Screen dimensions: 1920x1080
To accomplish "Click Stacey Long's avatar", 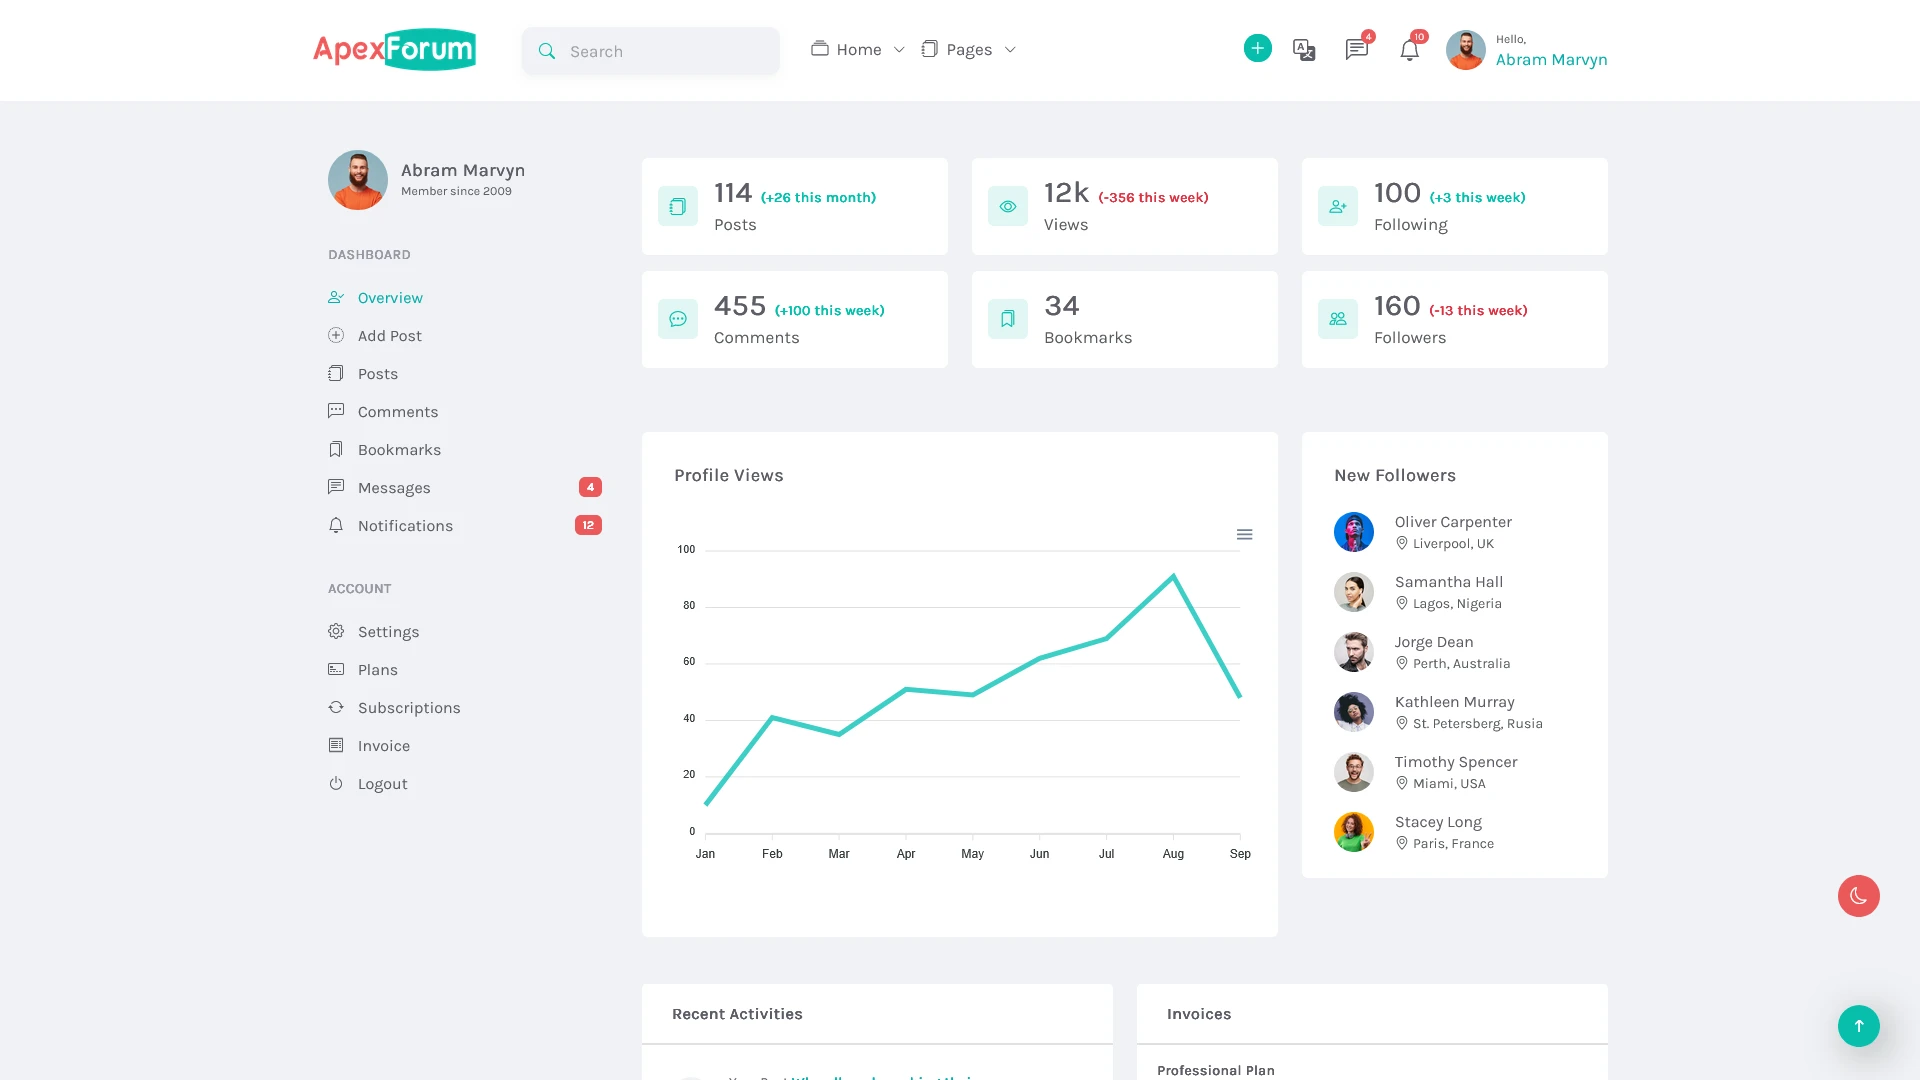I will click(x=1354, y=832).
